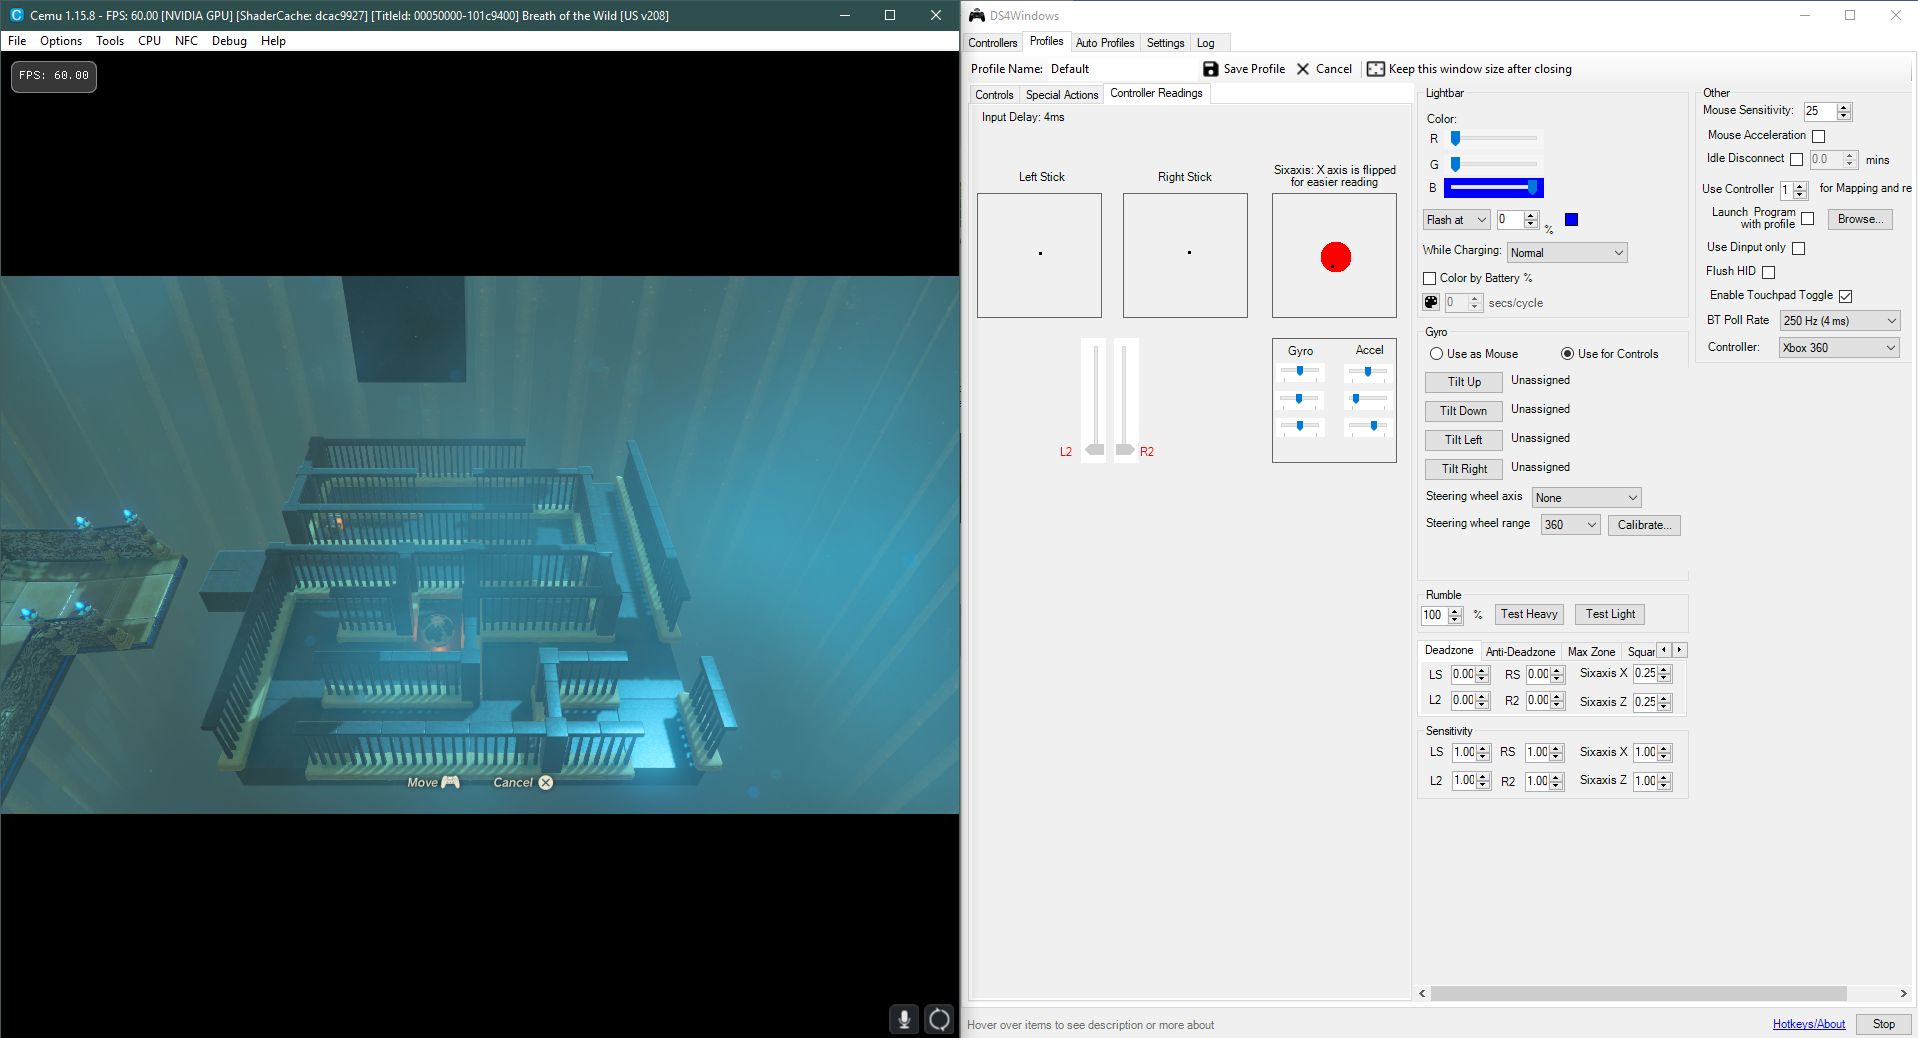This screenshot has height=1038, width=1918.
Task: Open the Controller type dropdown
Action: click(1840, 348)
